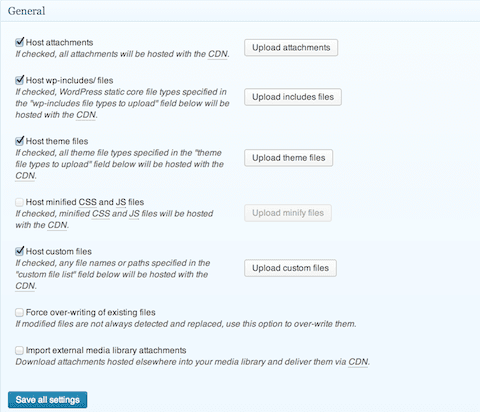Screen dimensions: 480x412
Task: Click the Upload theme files button
Action: click(288, 158)
